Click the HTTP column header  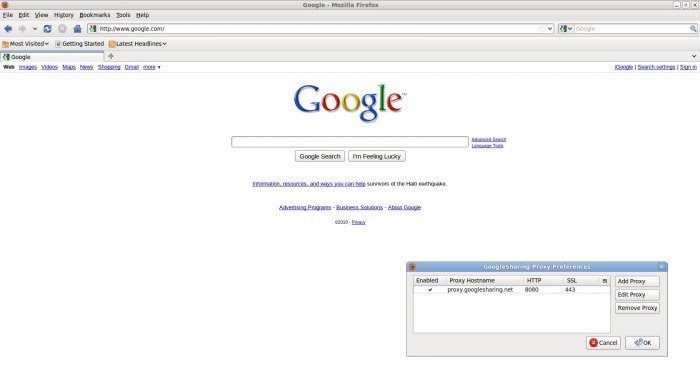(543, 280)
